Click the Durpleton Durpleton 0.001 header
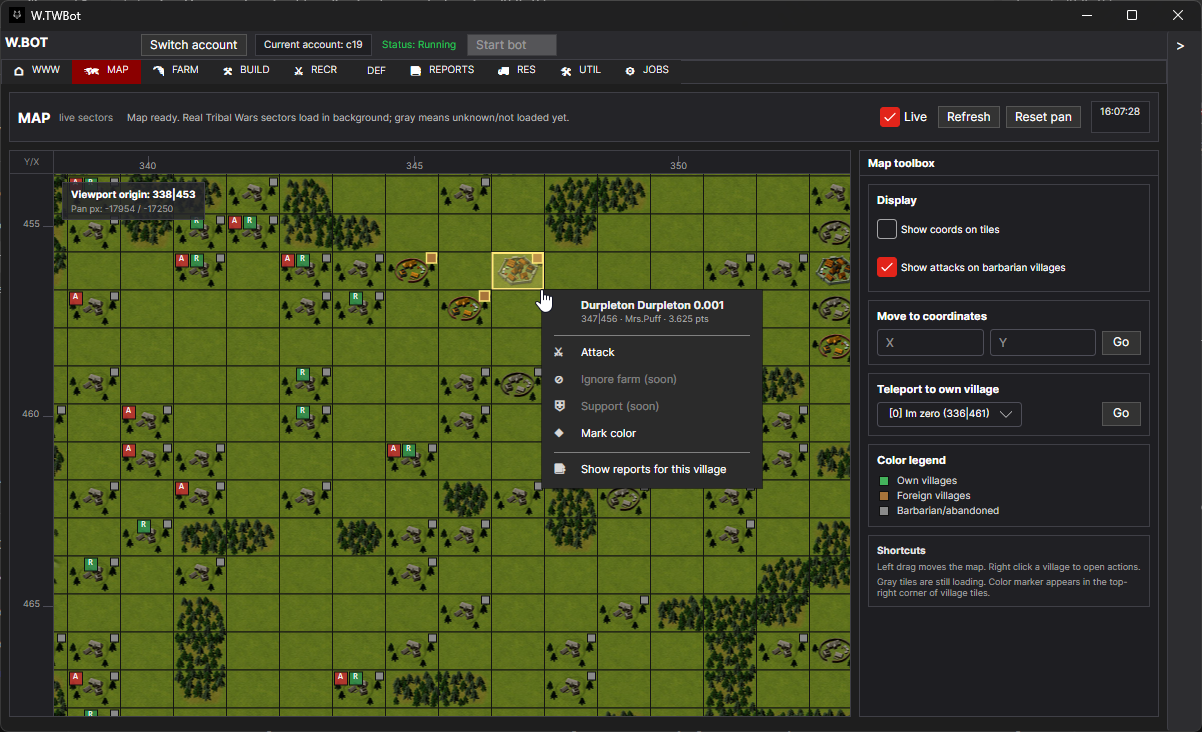1202x732 pixels. [x=652, y=305]
